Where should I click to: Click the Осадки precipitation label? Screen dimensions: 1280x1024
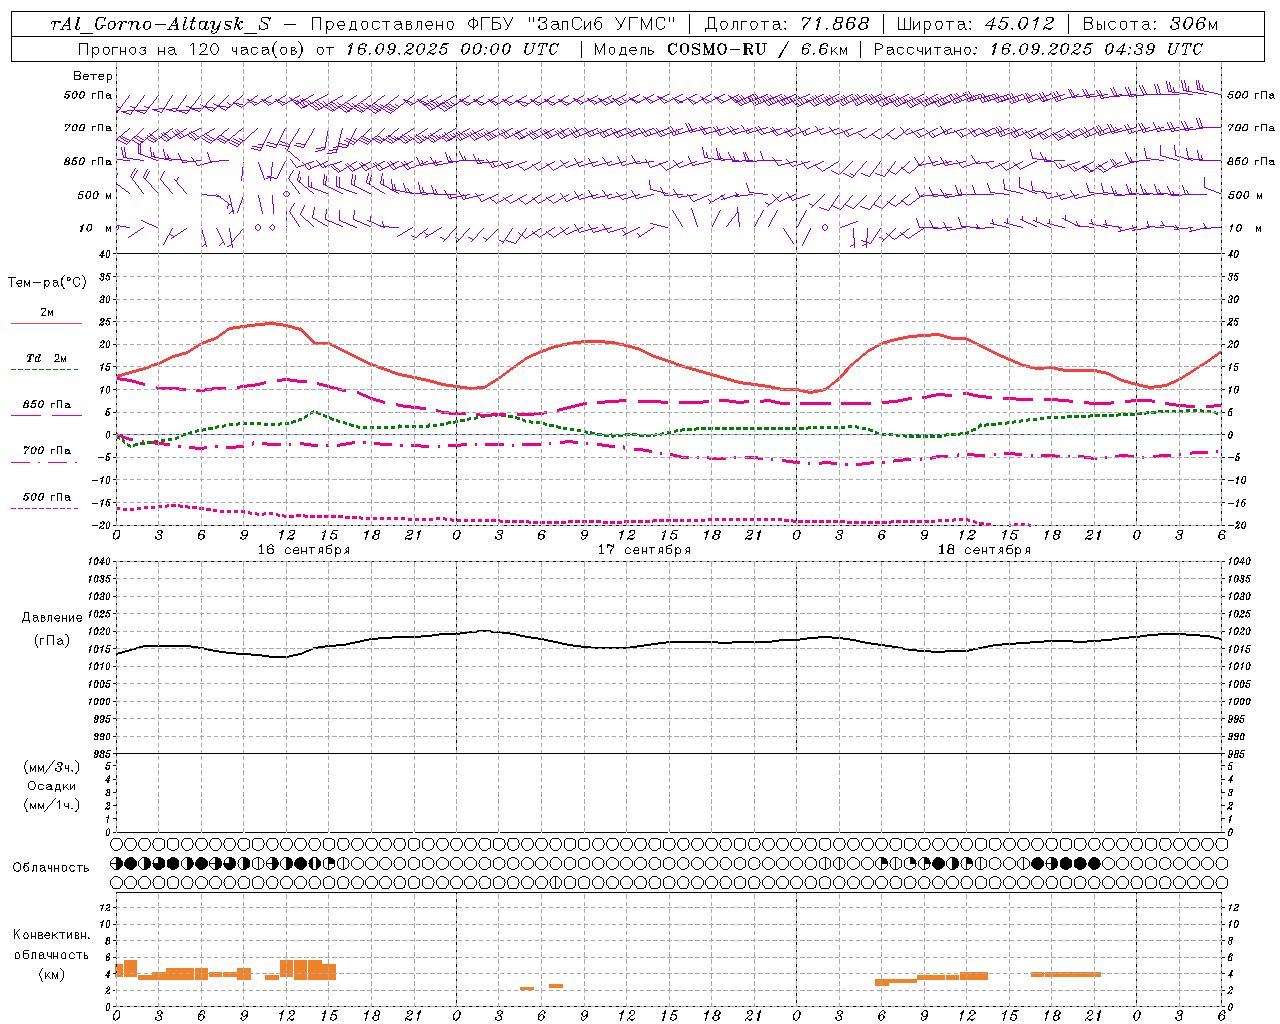(x=52, y=786)
